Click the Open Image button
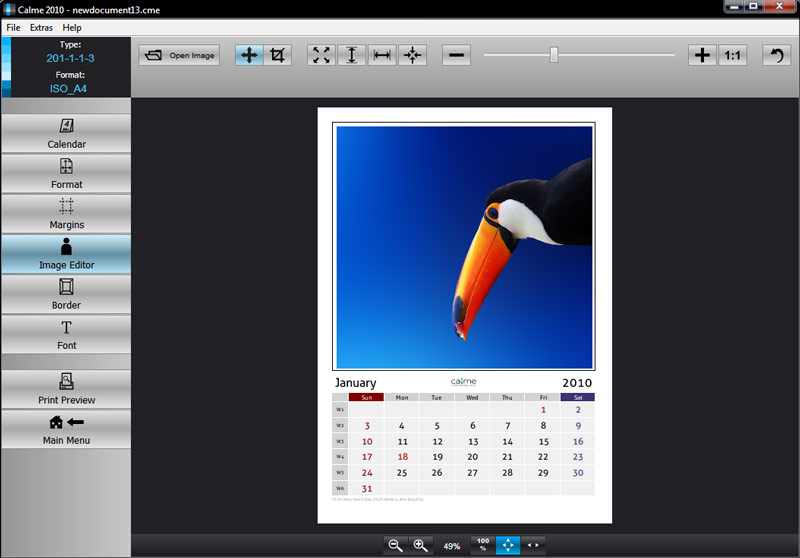Viewport: 800px width, 558px height. [x=180, y=56]
